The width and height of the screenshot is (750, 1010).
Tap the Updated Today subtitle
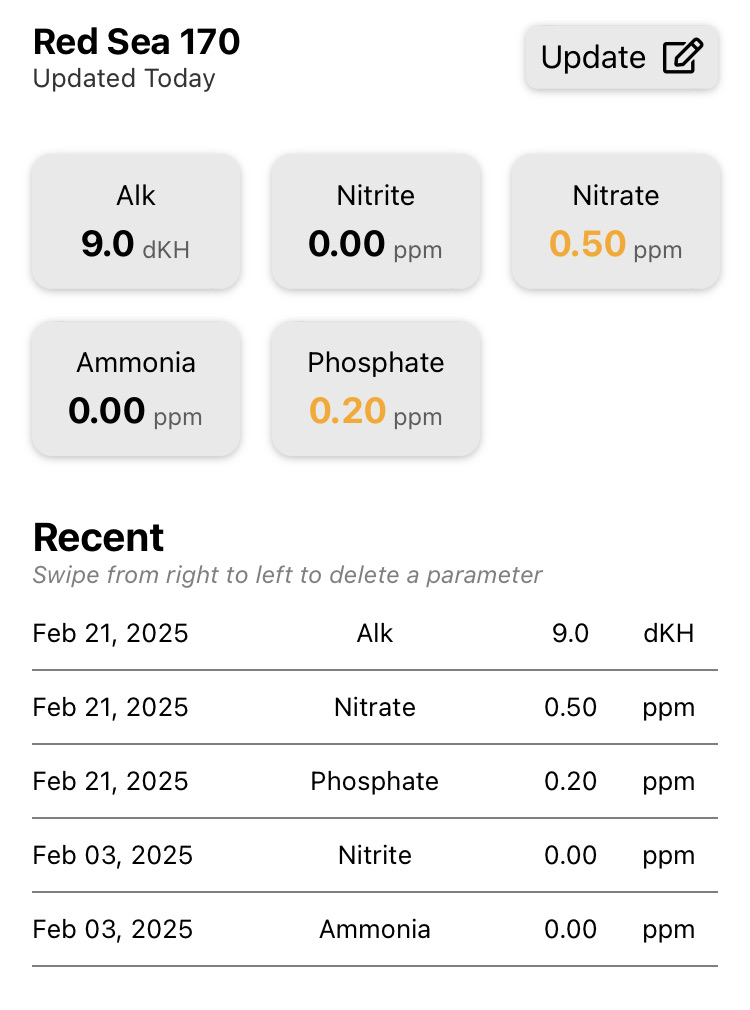click(x=124, y=78)
